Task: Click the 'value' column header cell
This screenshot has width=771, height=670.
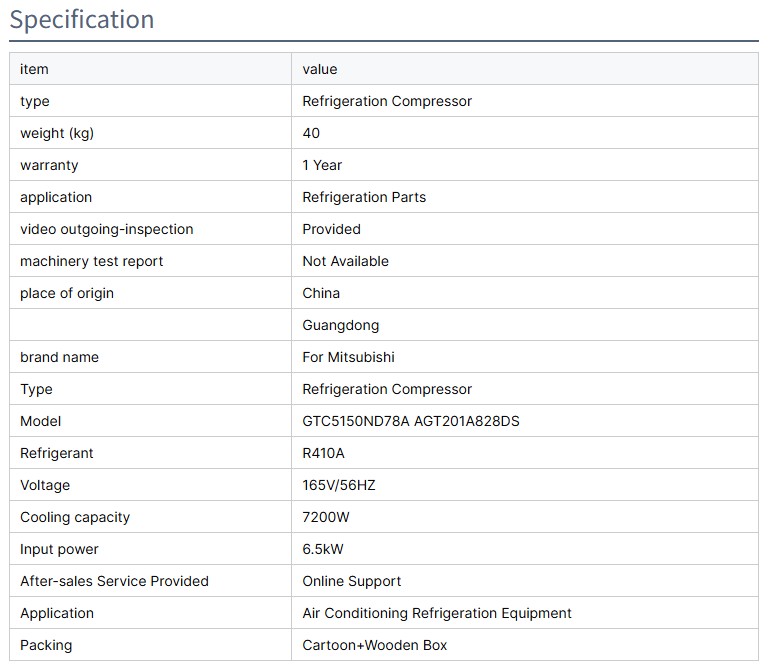Action: tap(320, 69)
